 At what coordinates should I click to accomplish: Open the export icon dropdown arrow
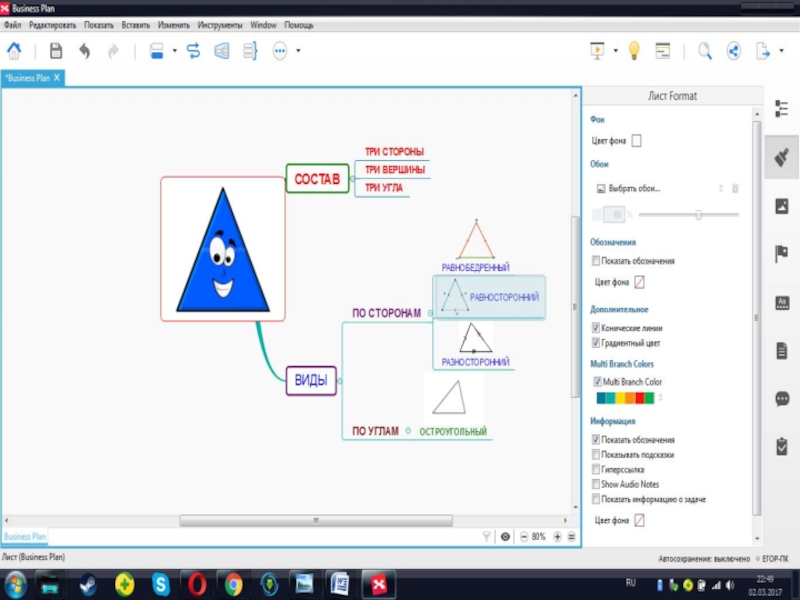tap(781, 51)
